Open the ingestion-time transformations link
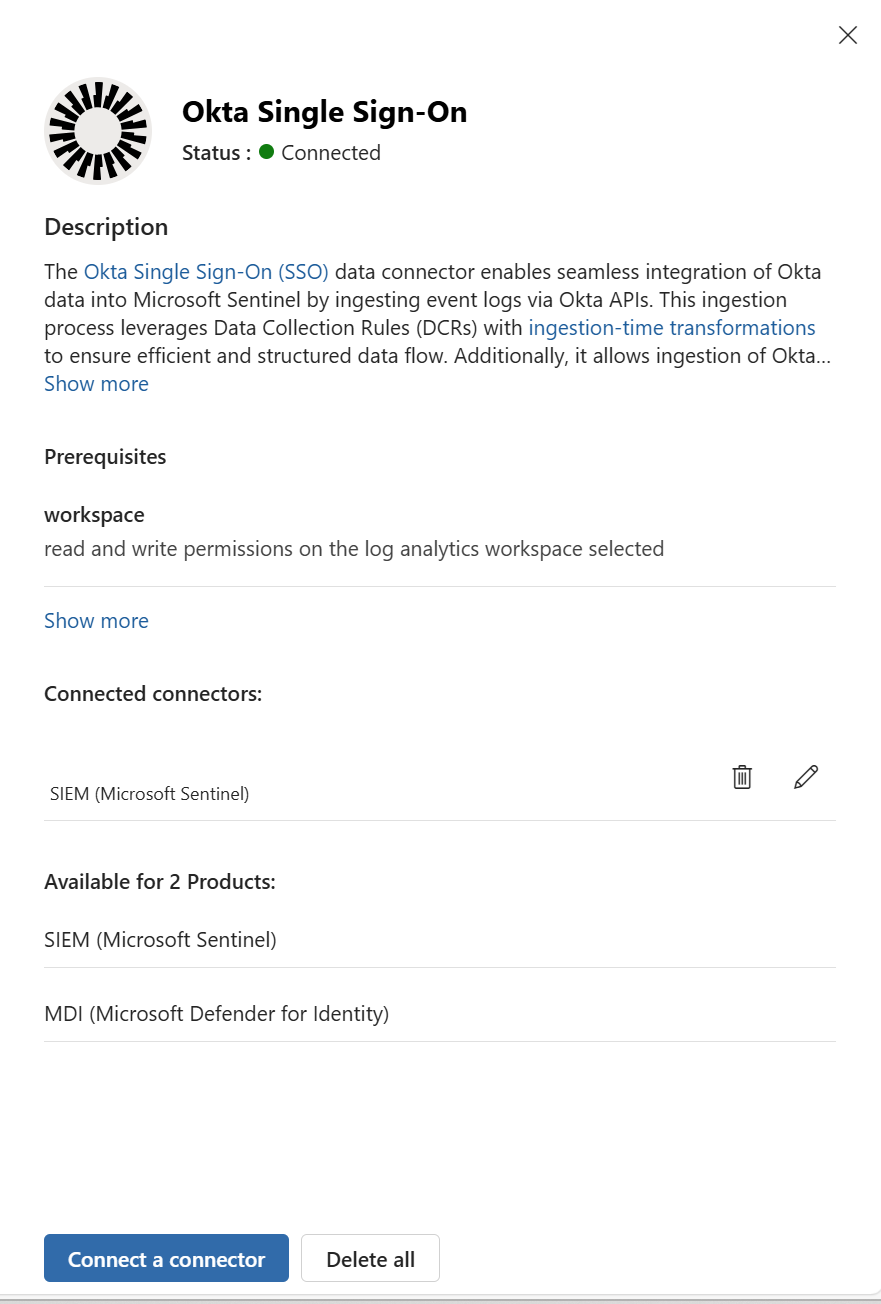The width and height of the screenshot is (881, 1304). tap(671, 327)
